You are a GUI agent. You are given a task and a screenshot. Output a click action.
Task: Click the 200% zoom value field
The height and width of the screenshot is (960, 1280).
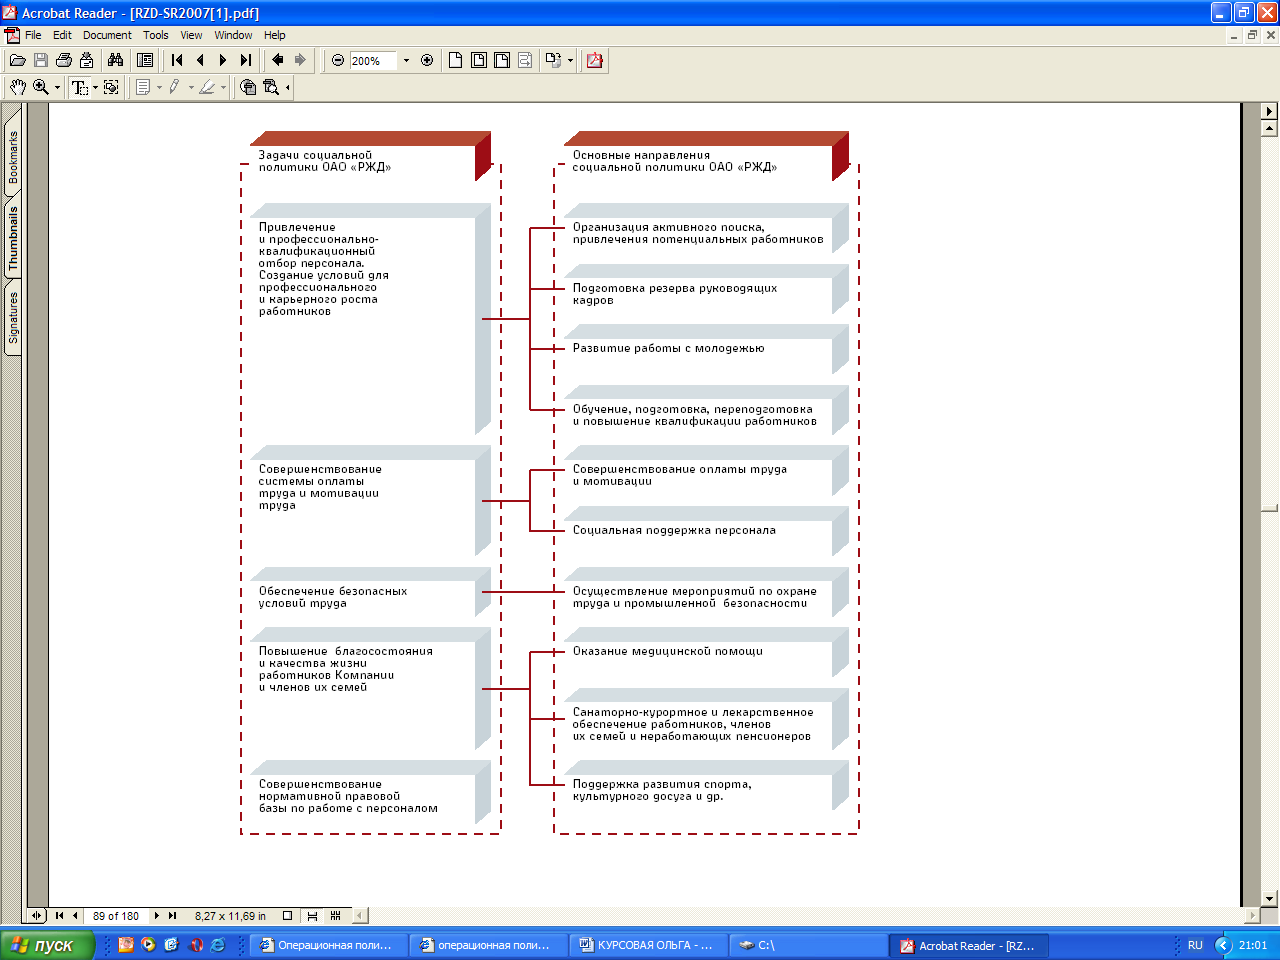[x=373, y=61]
